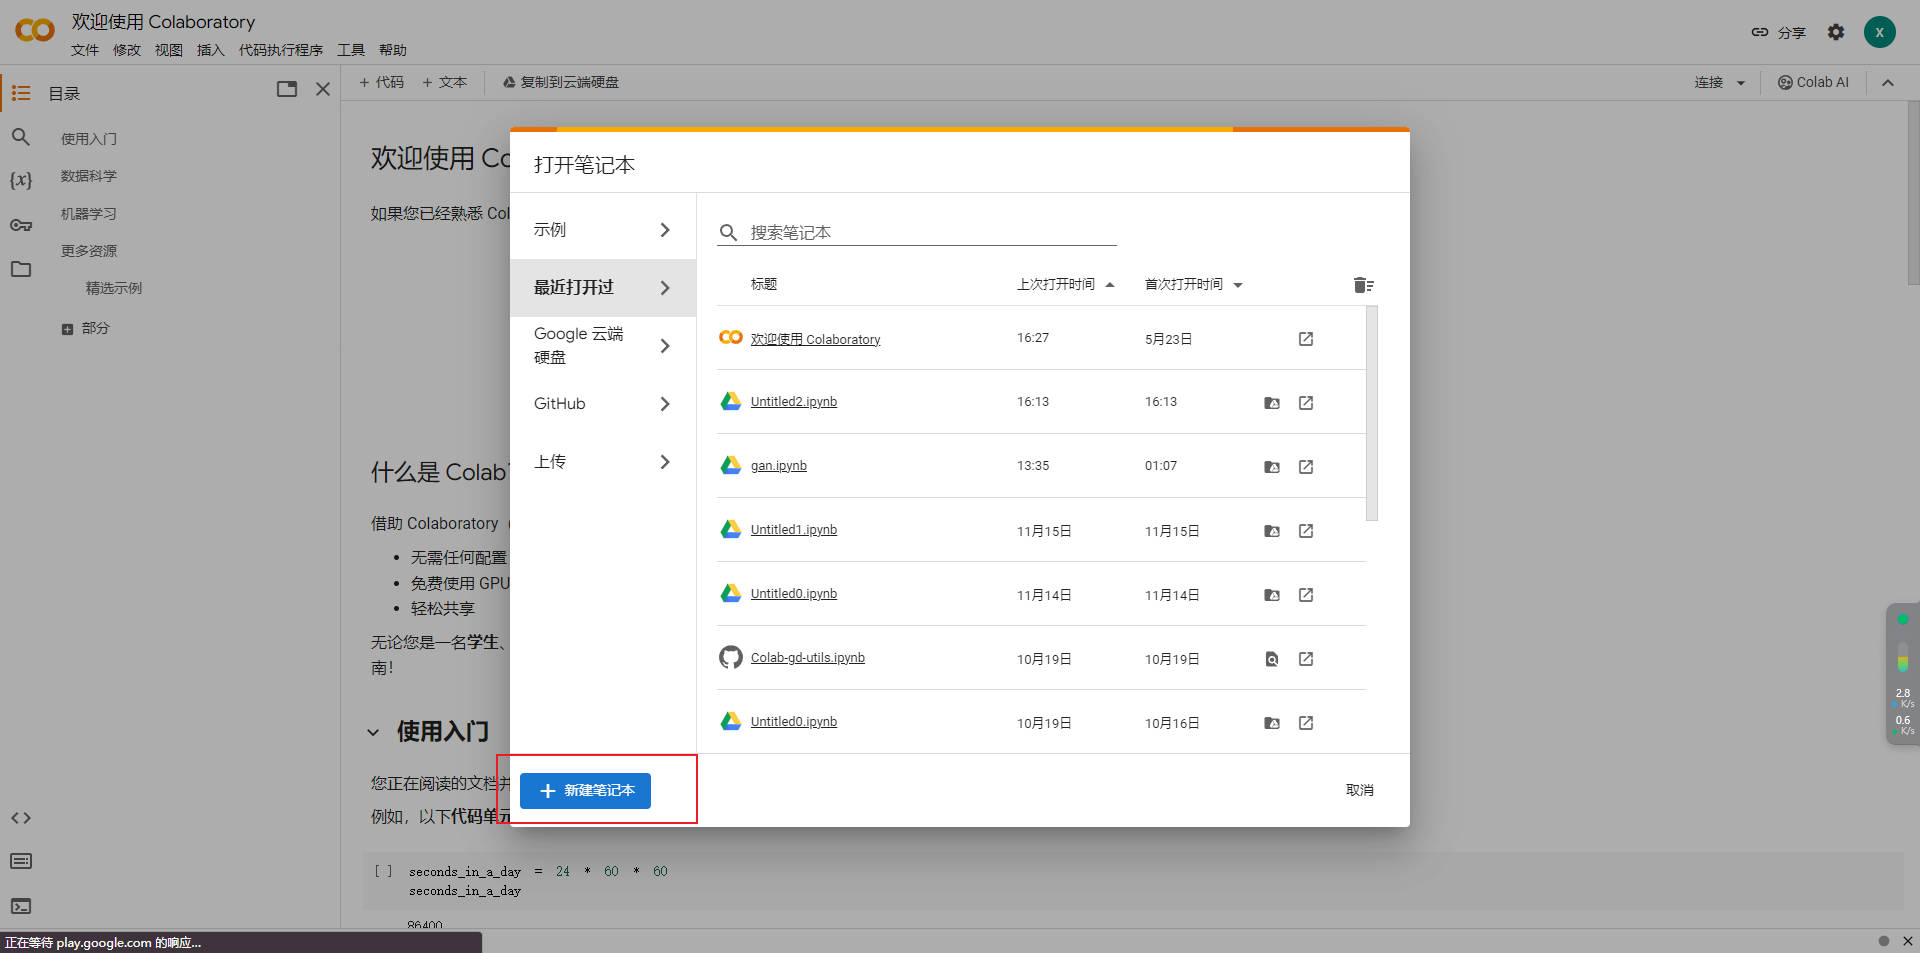1920x953 pixels.
Task: Pop out the table of contents panel
Action: pyautogui.click(x=287, y=89)
